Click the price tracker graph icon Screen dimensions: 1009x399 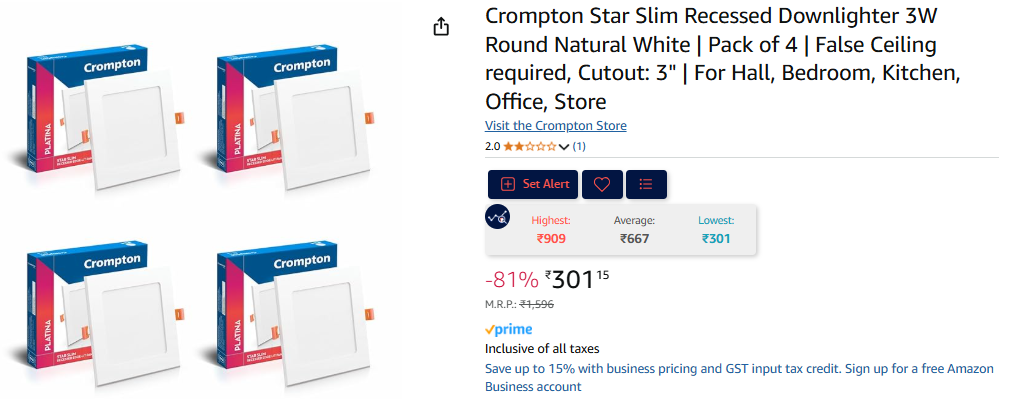click(x=497, y=217)
